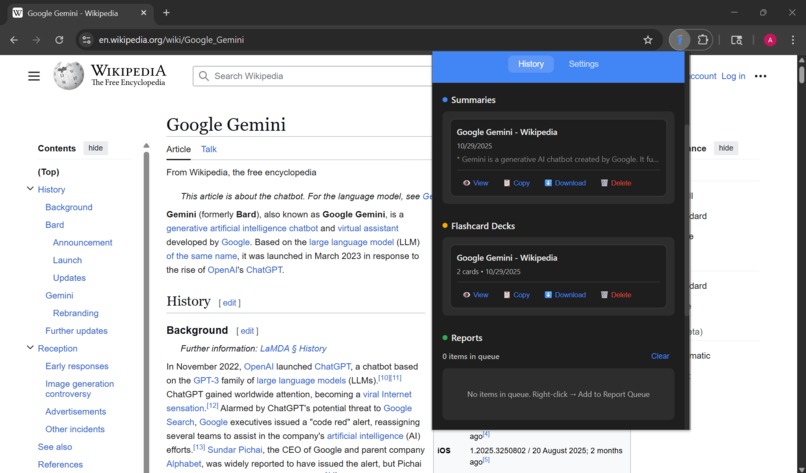Reload the Wikipedia page
Screen dimensions: 806x473
[x=59, y=40]
